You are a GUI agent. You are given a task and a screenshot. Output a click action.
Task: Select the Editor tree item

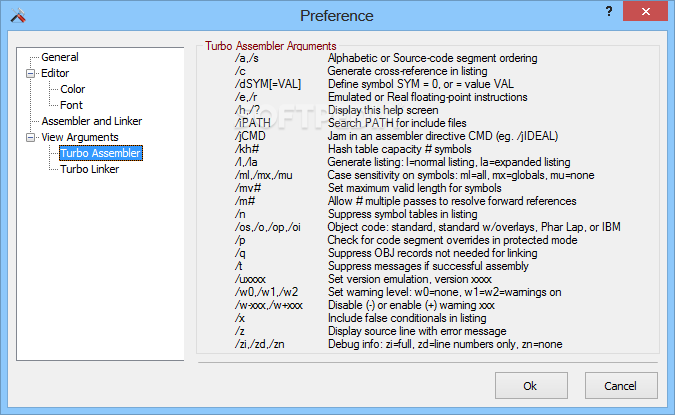(x=55, y=73)
